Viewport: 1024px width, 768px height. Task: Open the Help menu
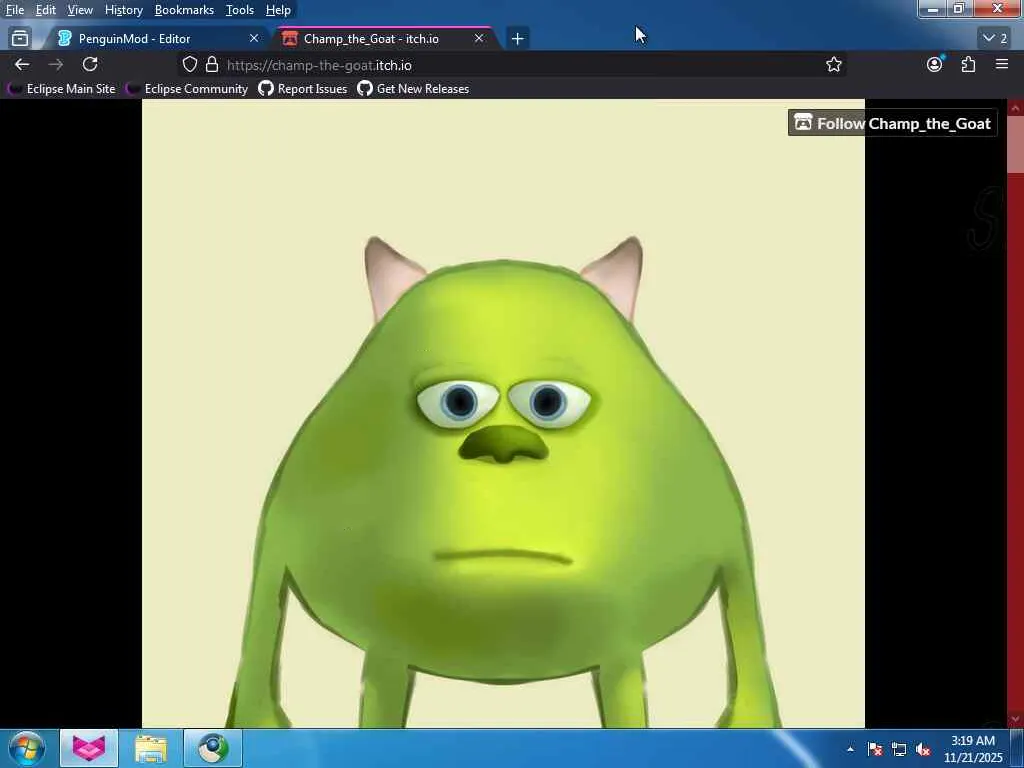click(x=278, y=10)
